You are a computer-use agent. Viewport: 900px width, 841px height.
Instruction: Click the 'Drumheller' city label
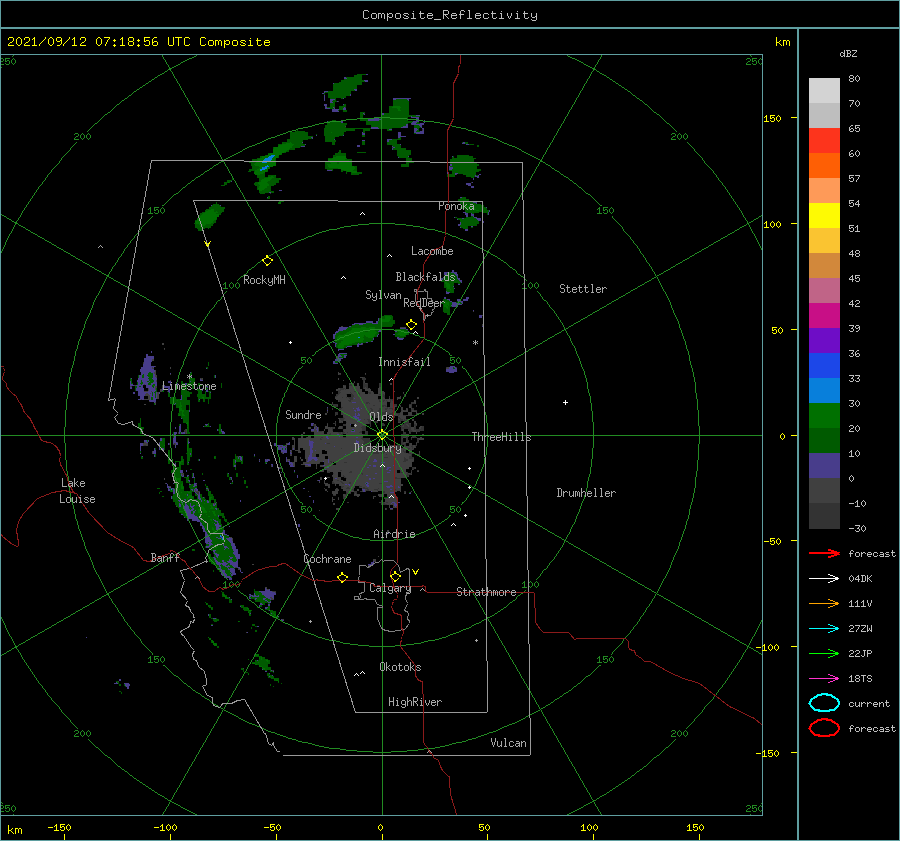pos(586,493)
